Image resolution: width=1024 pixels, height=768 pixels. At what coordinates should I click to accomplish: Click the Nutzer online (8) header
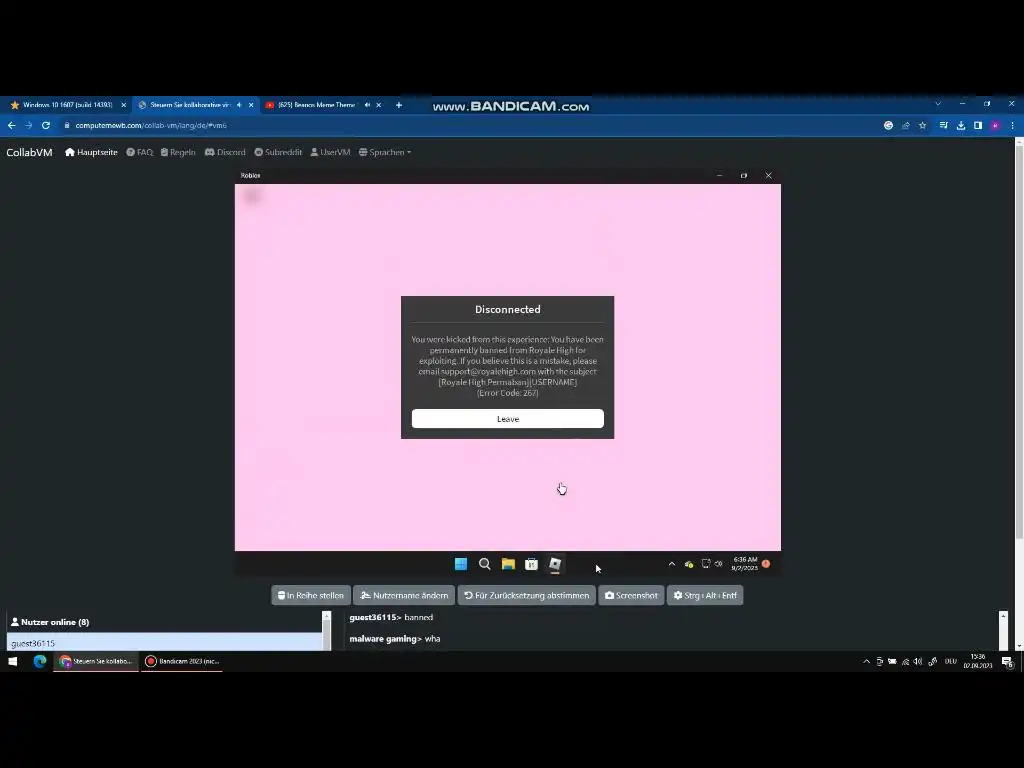tap(50, 622)
